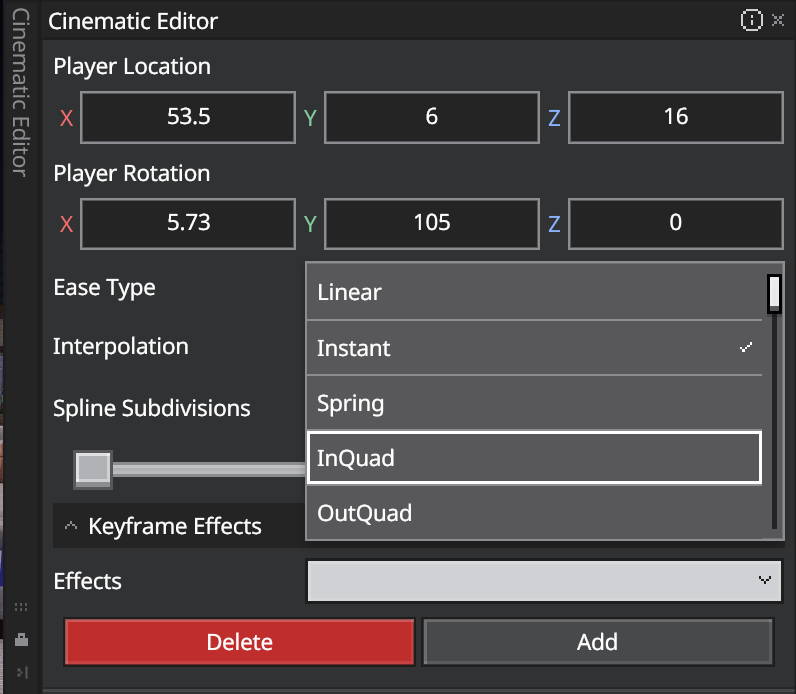Close the Cinematic Editor panel

[778, 20]
